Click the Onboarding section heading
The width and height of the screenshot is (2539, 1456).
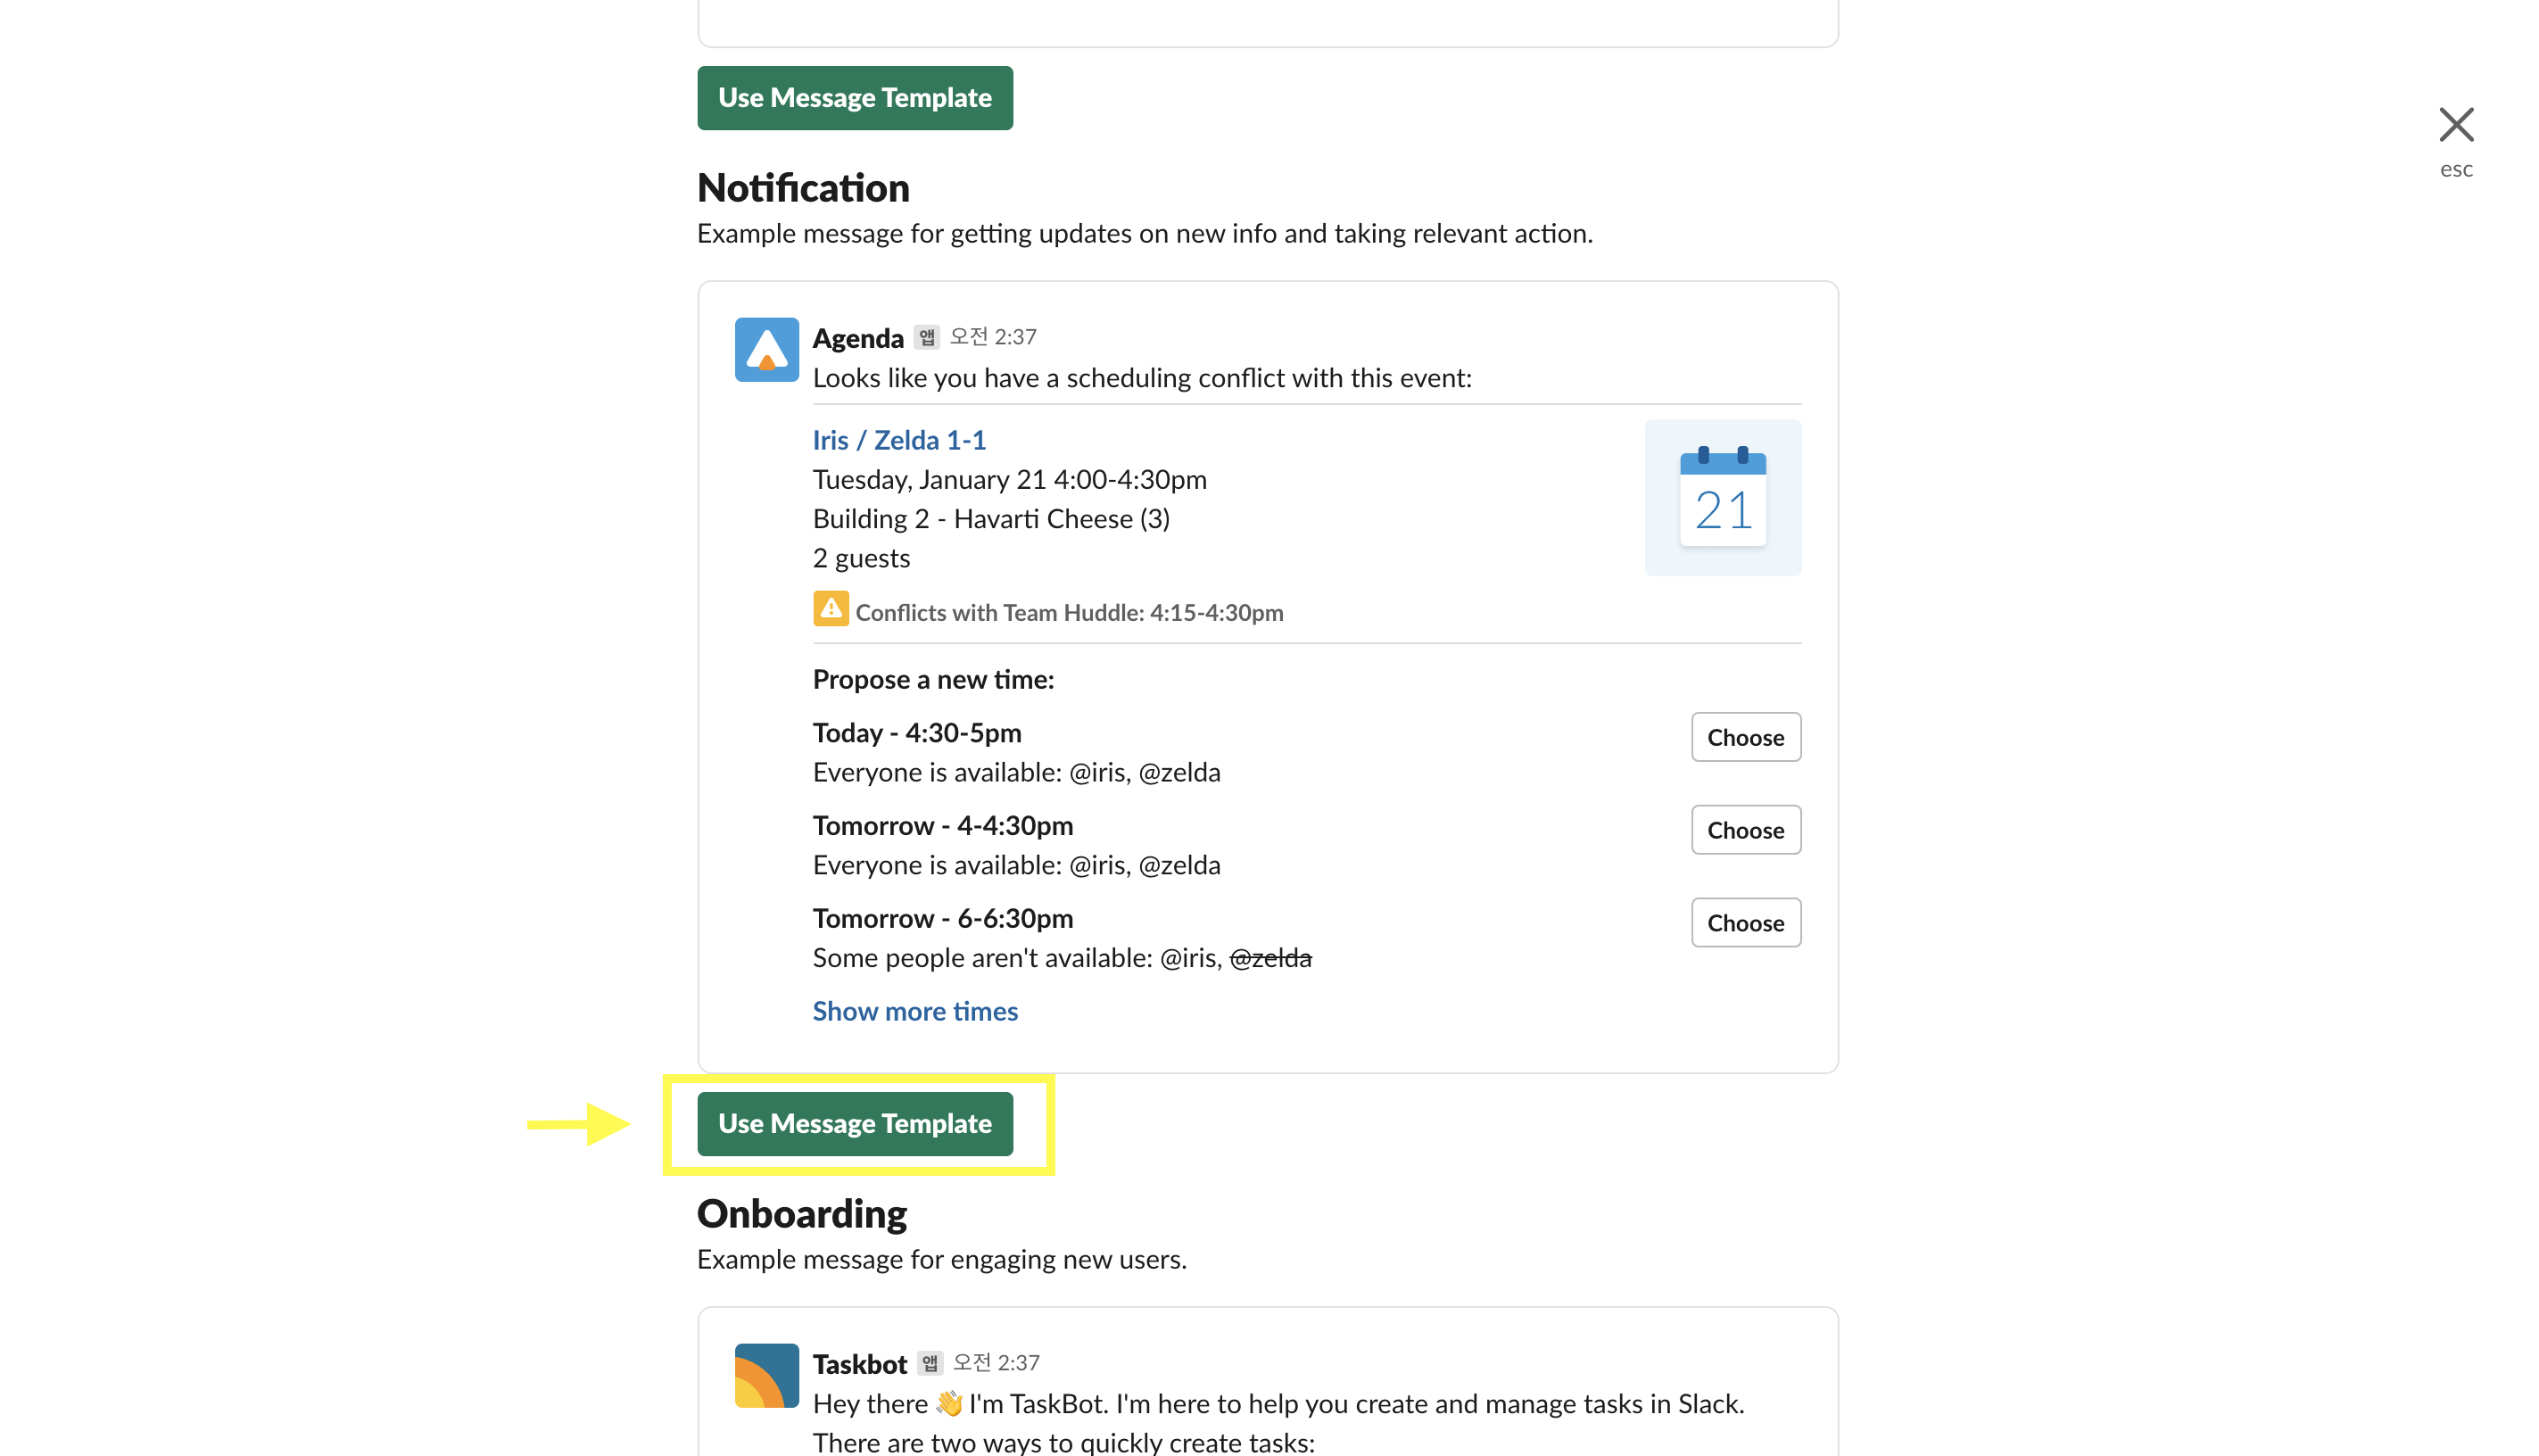pos(801,1213)
